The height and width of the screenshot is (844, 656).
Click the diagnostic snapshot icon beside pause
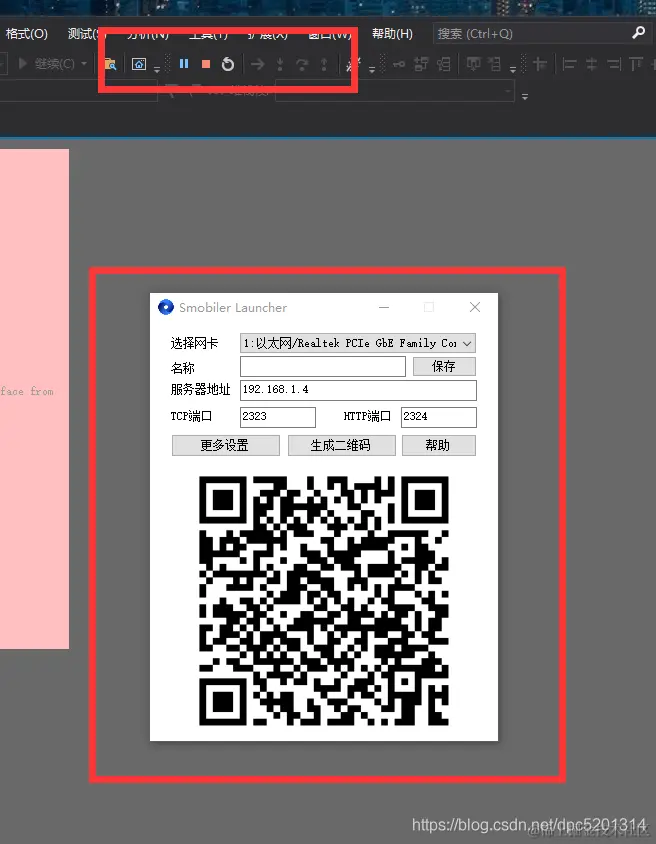pos(139,64)
